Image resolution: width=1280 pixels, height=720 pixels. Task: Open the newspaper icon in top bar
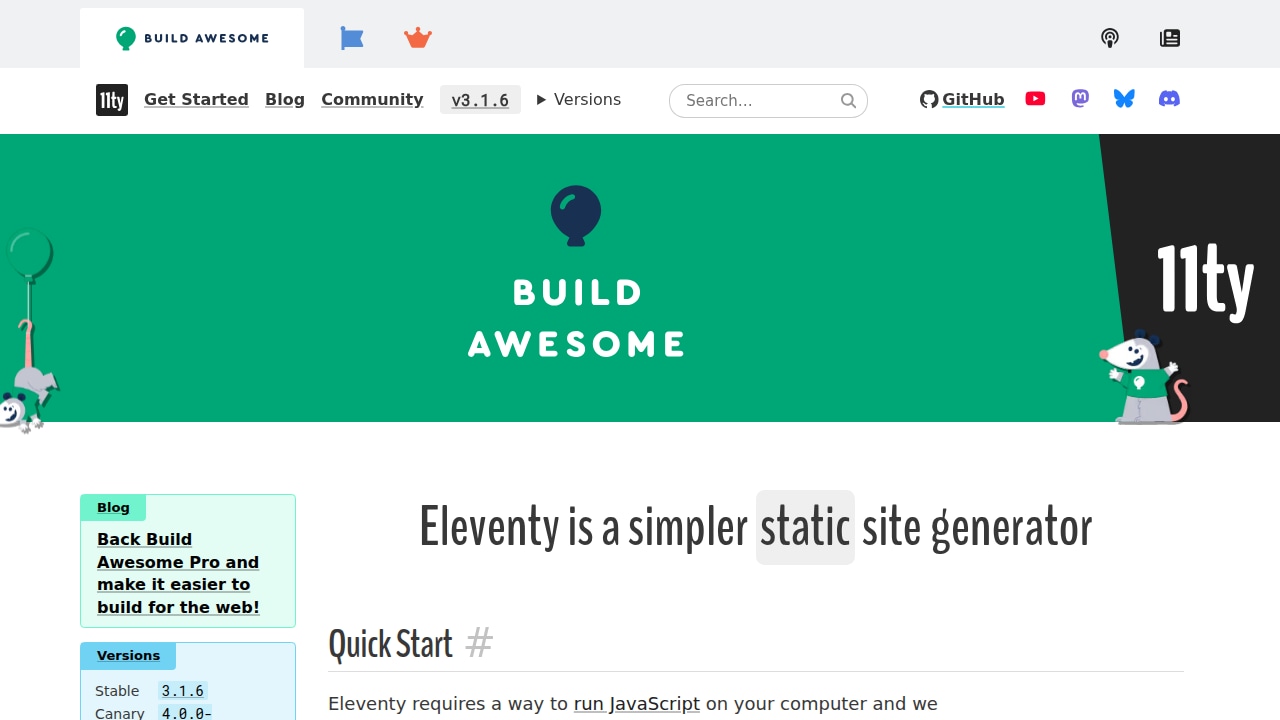point(1170,38)
